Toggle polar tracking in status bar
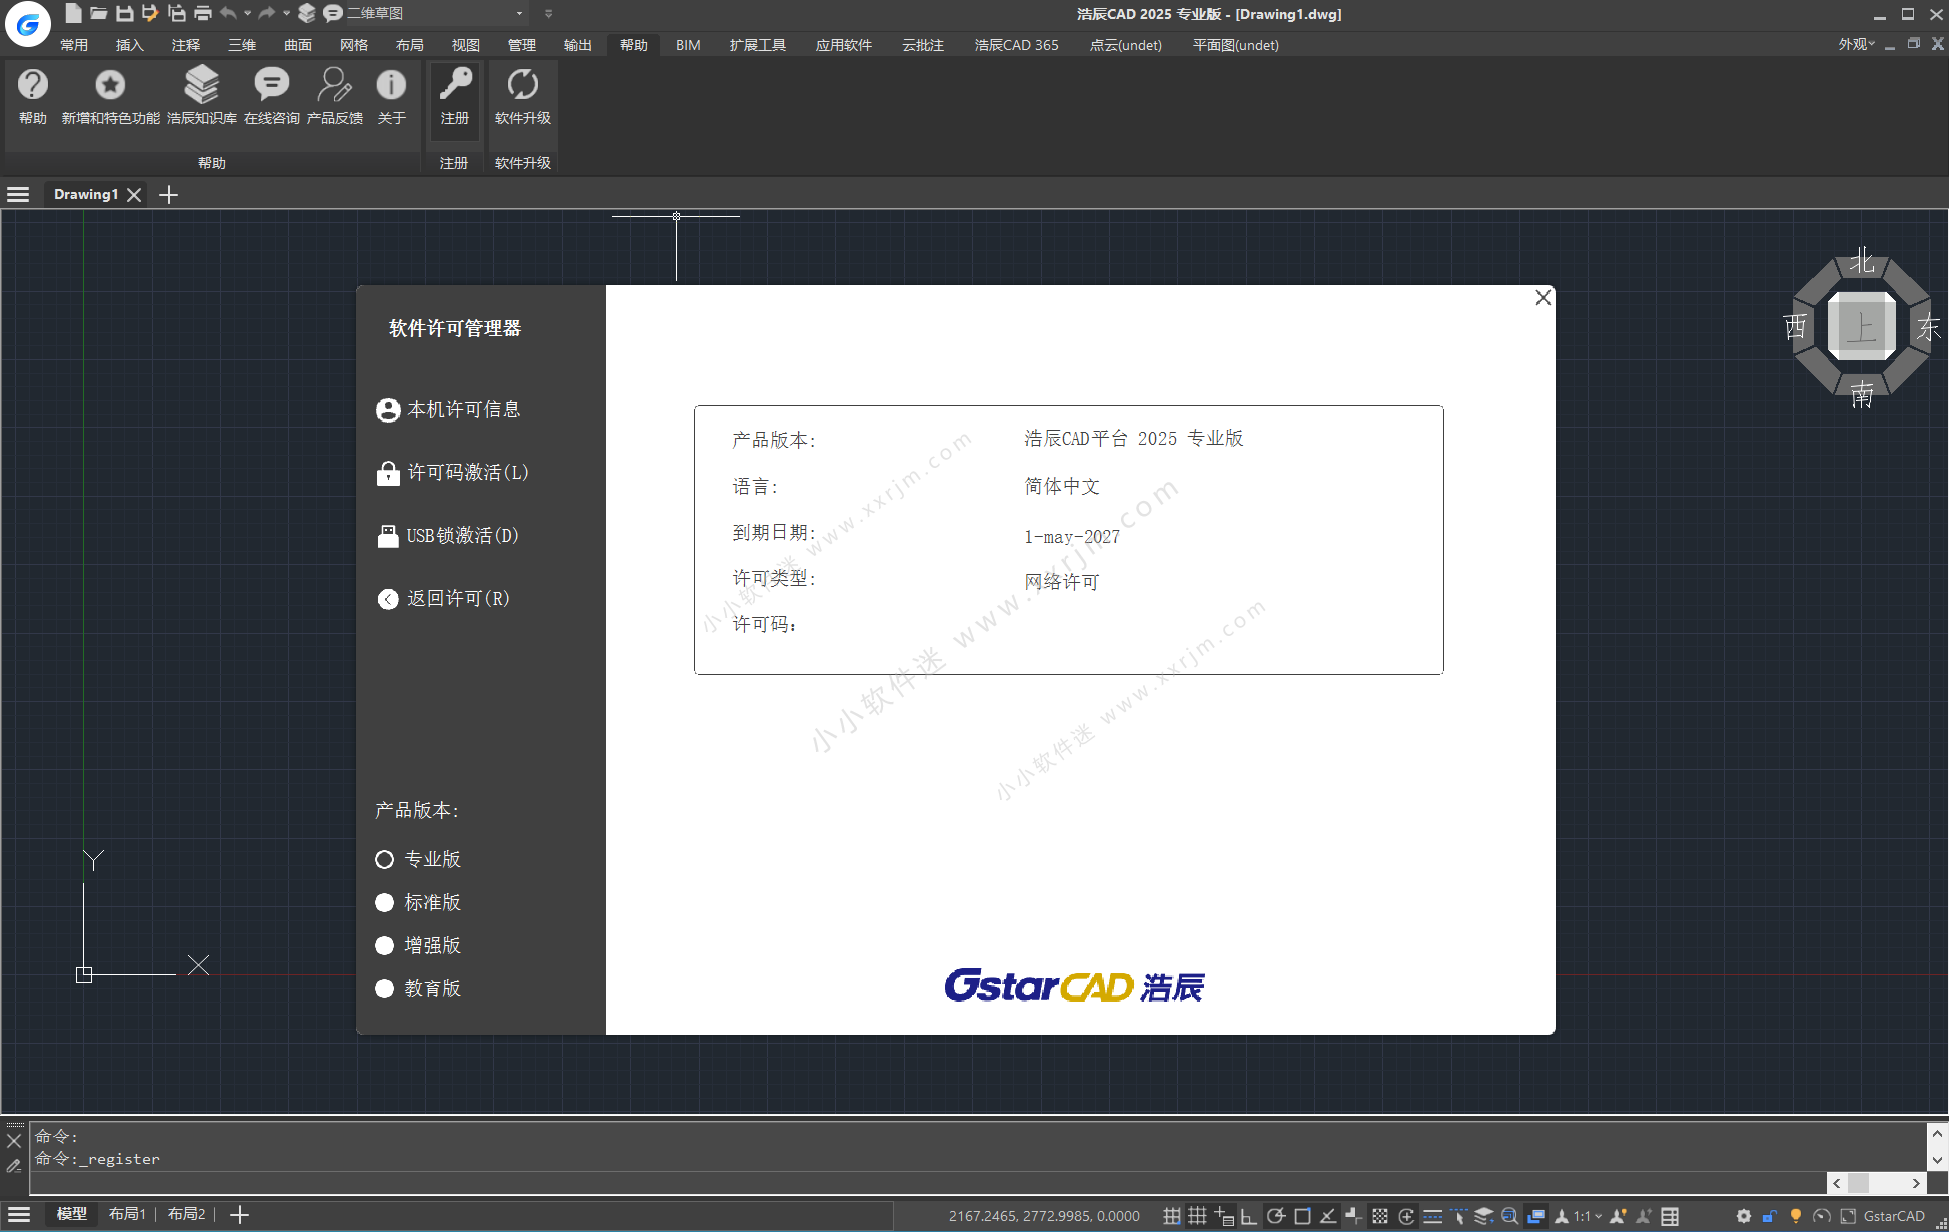This screenshot has height=1232, width=1949. click(x=1275, y=1216)
